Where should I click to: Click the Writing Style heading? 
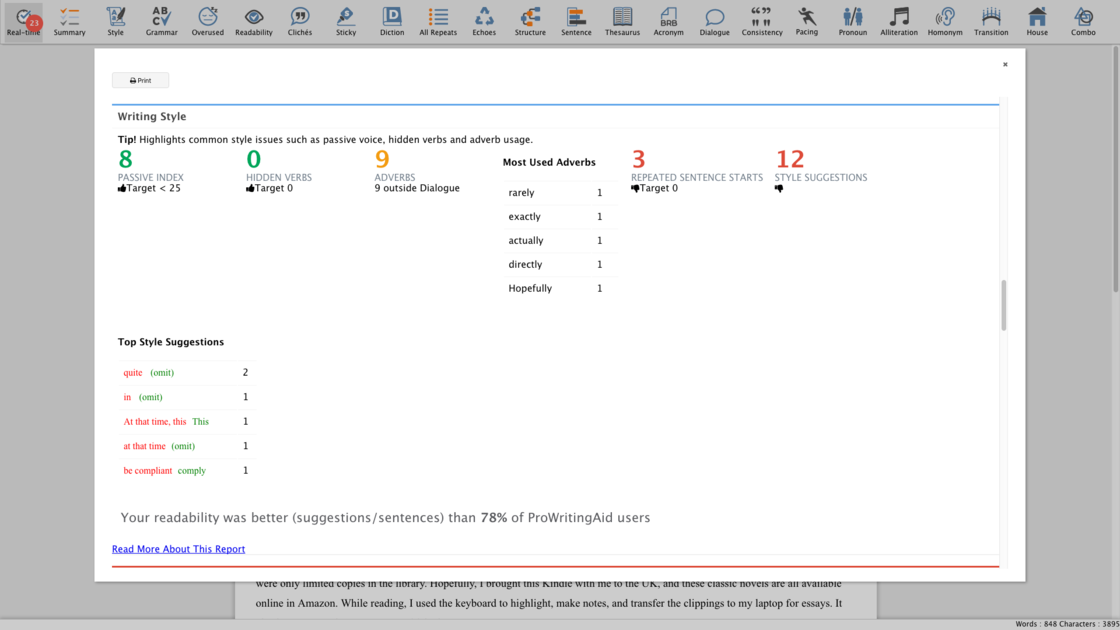(151, 116)
